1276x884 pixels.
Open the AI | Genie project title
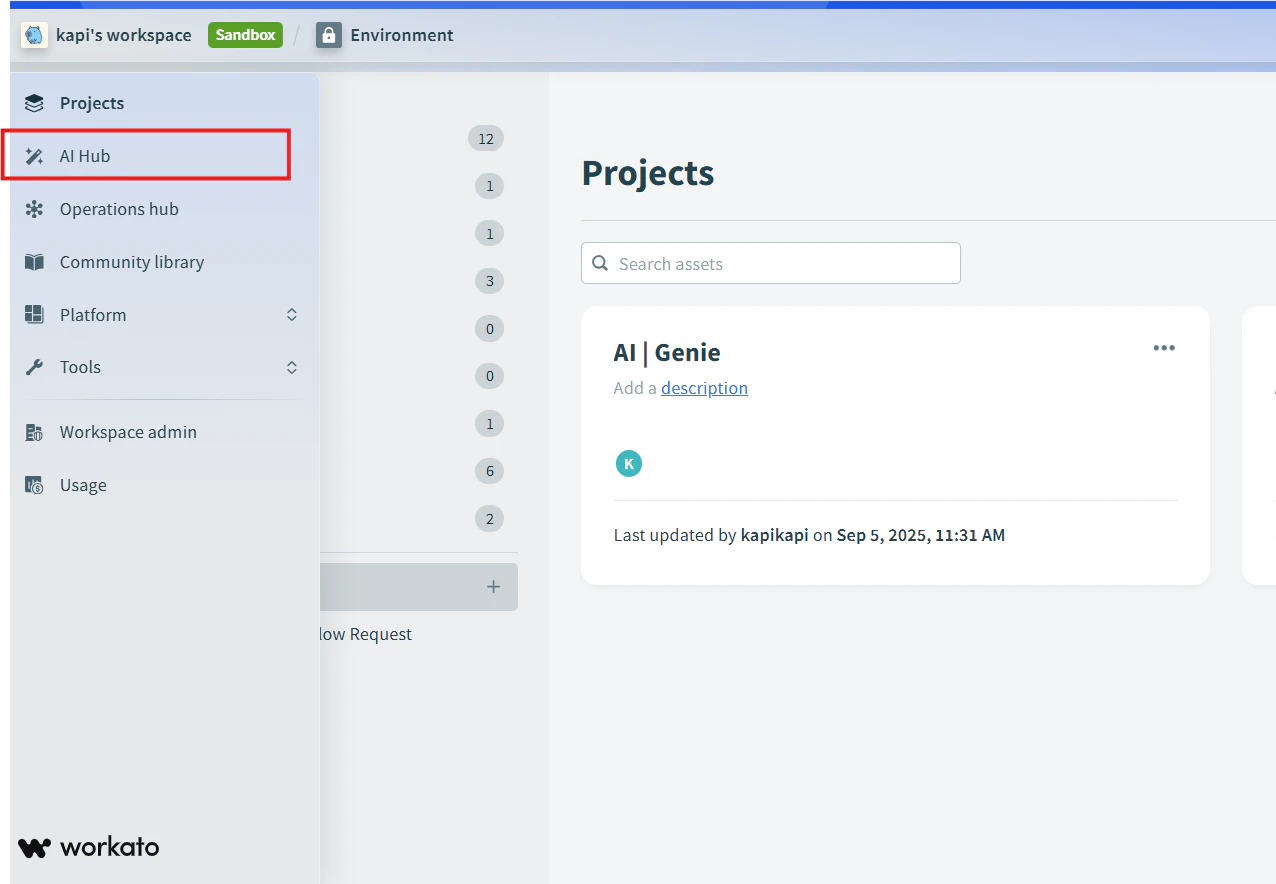coord(667,352)
